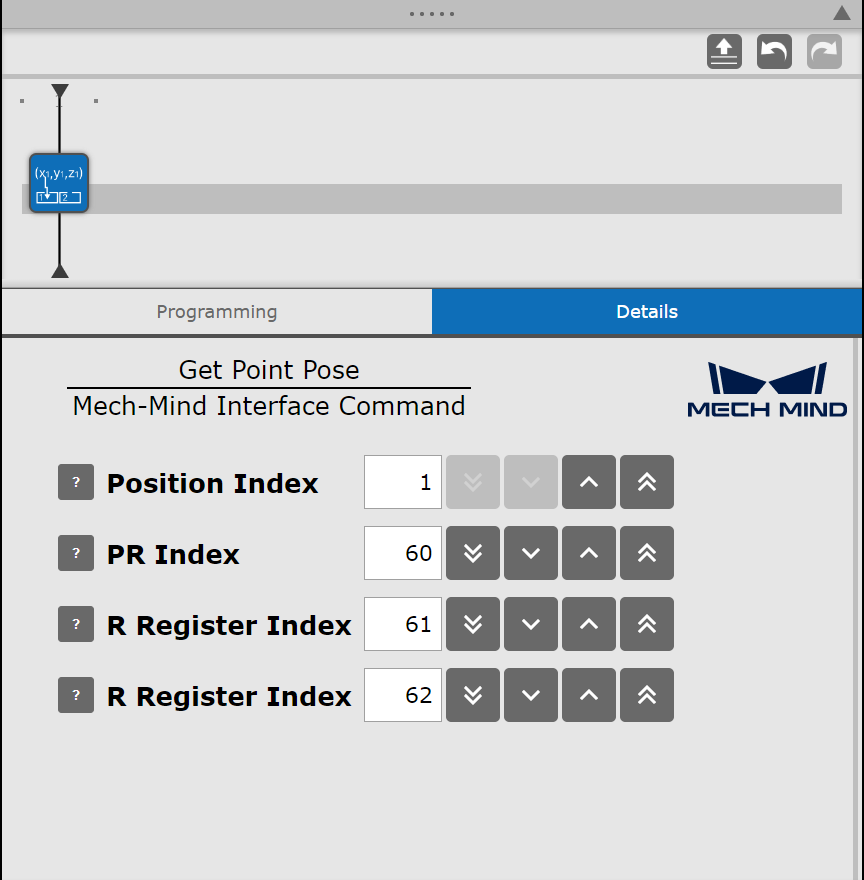Click the upload program icon in the toolbar
This screenshot has height=880, width=864.
[x=724, y=51]
